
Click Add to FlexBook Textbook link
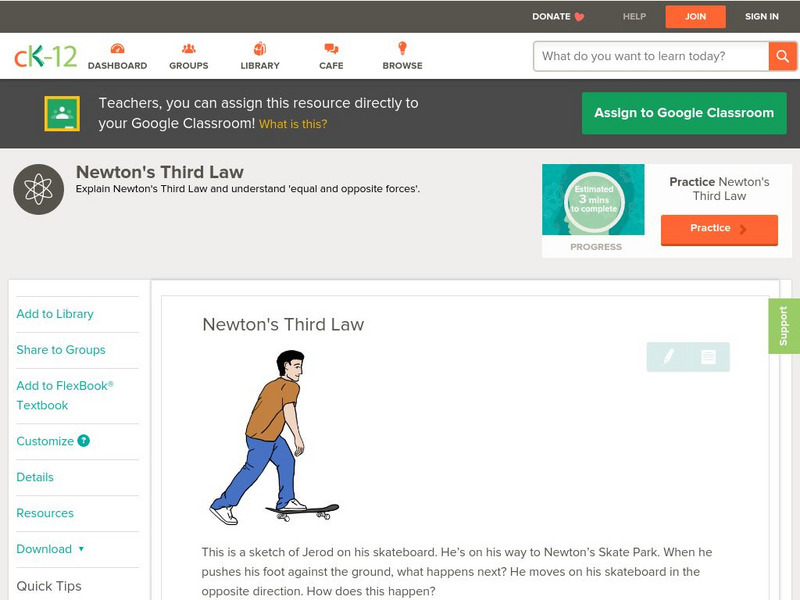[x=65, y=395]
